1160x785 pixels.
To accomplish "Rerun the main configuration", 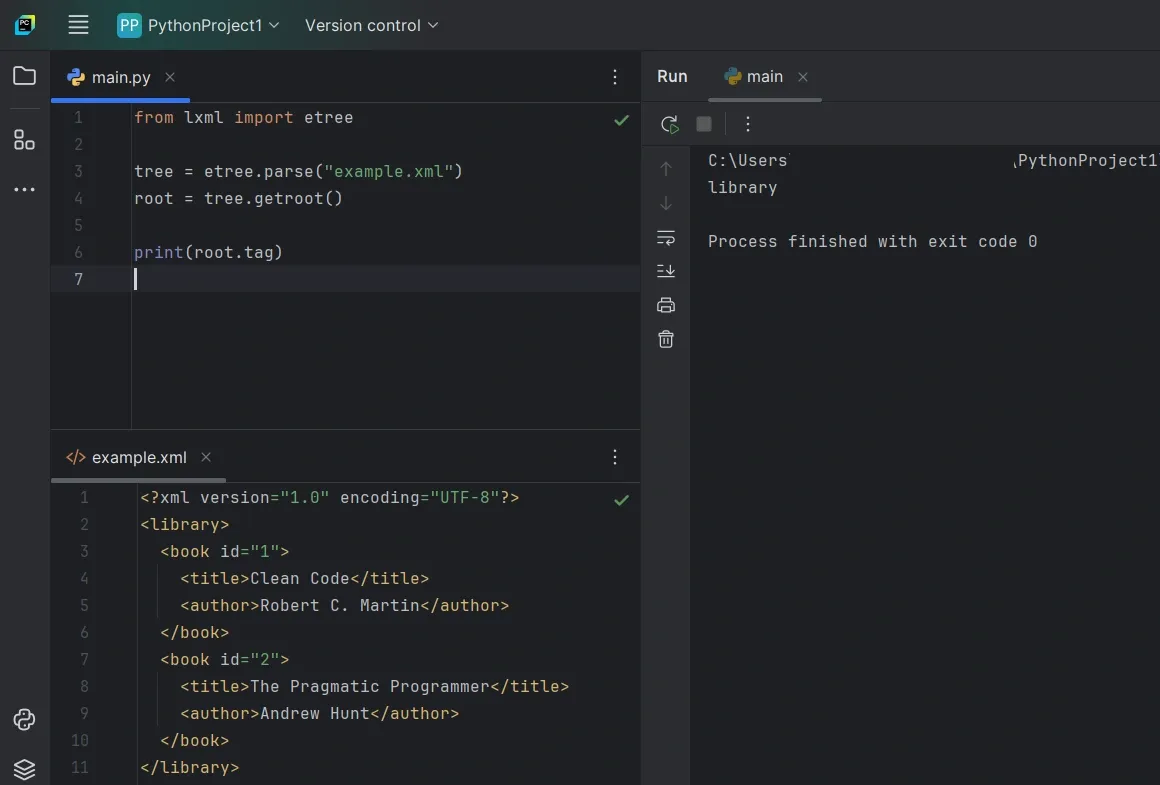I will (x=669, y=123).
